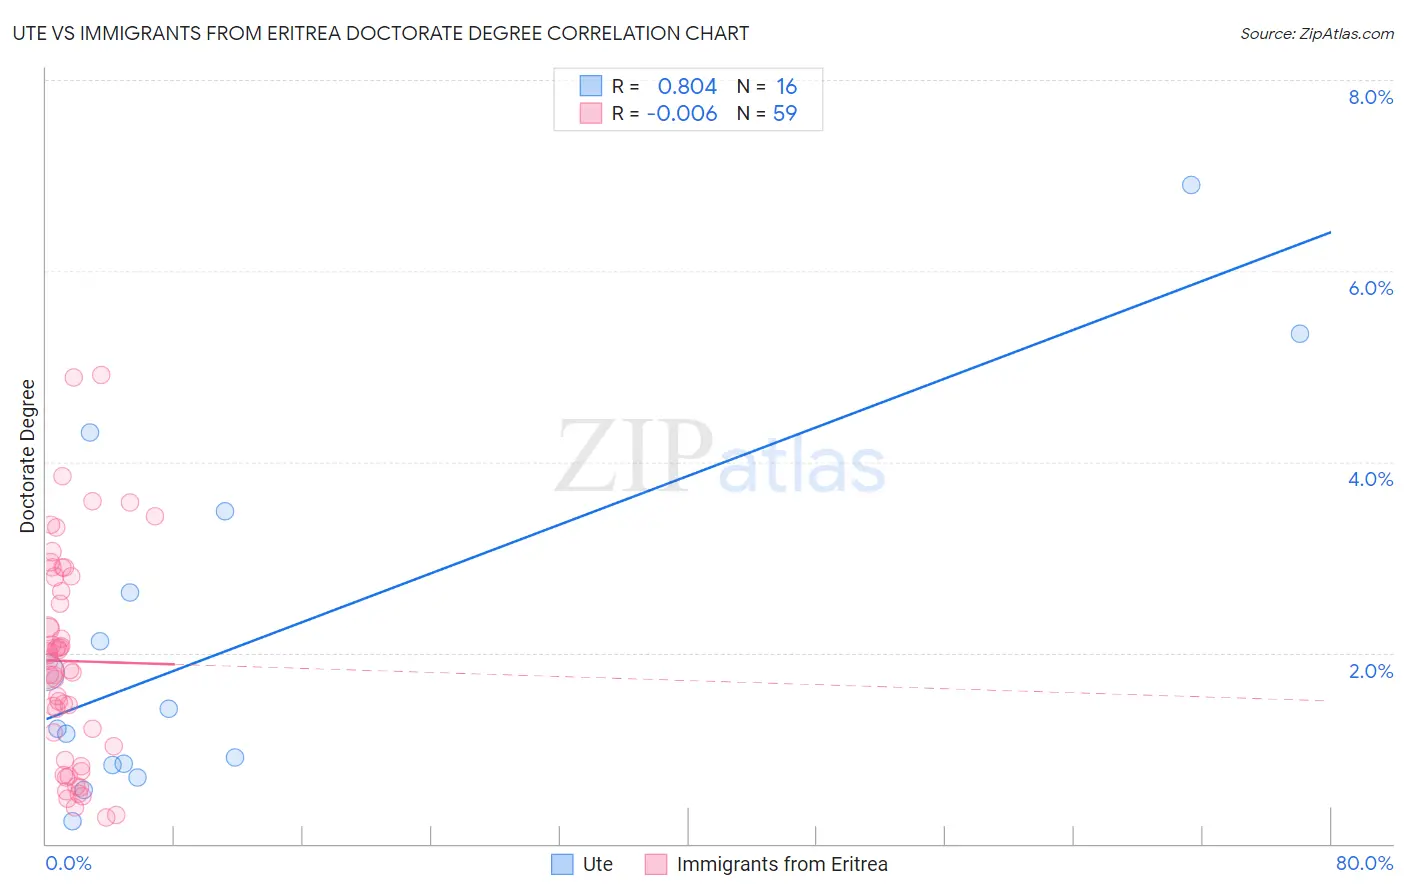Click the chart title text
Screen dimensions: 1406x892
point(381,33)
